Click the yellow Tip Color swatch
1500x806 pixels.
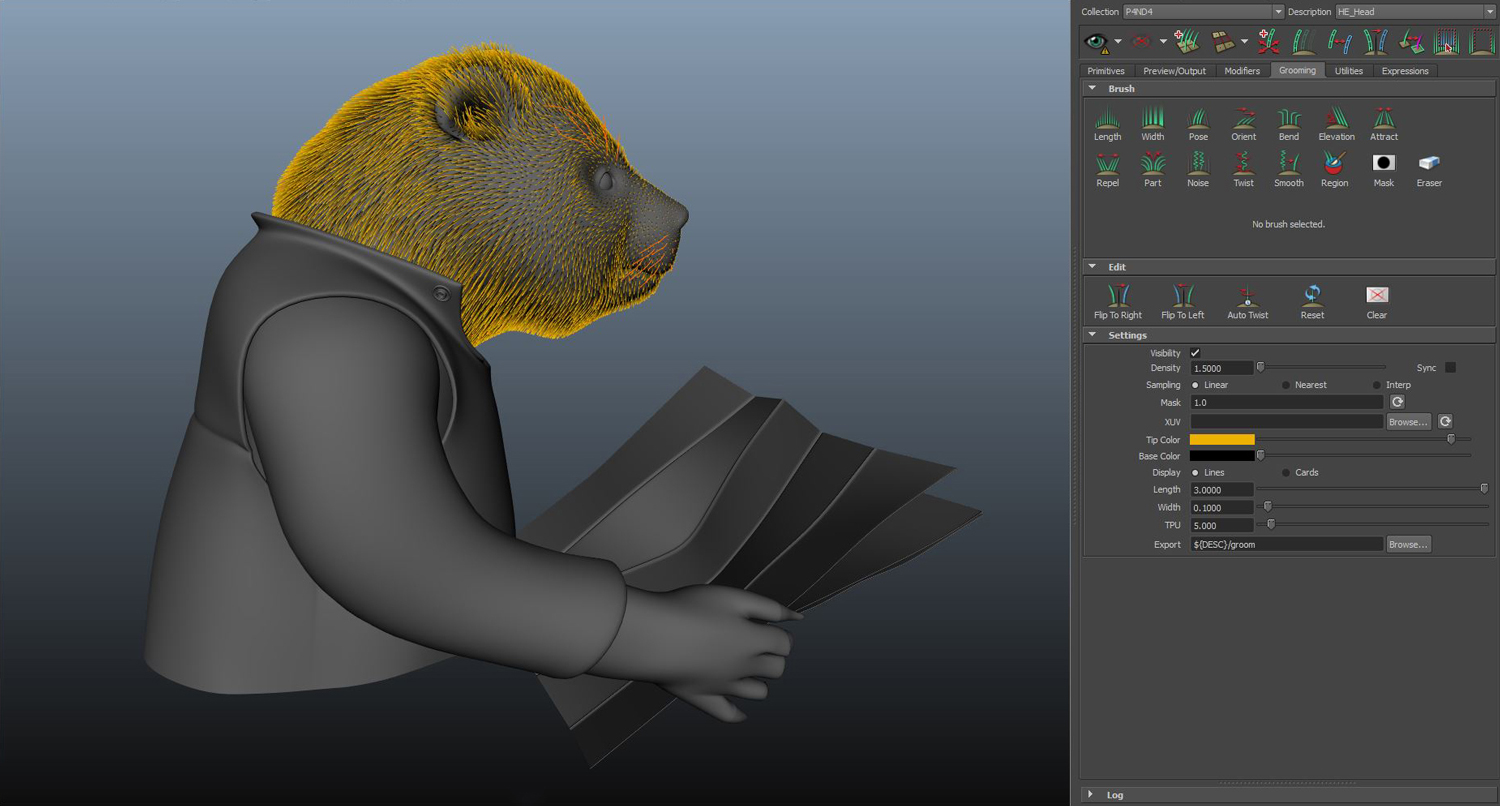point(1222,440)
